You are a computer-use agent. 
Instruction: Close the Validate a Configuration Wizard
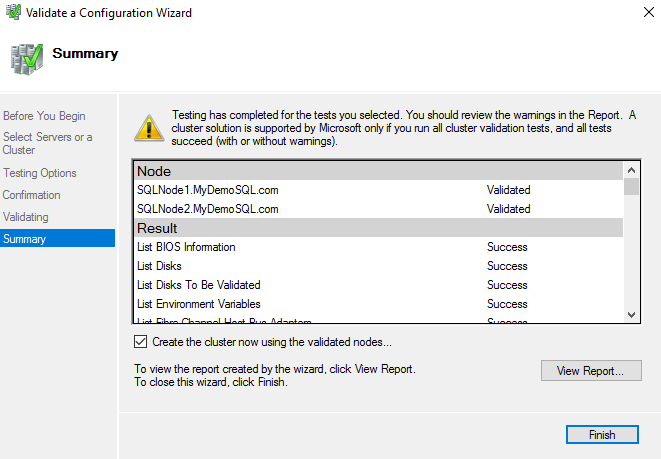click(649, 12)
